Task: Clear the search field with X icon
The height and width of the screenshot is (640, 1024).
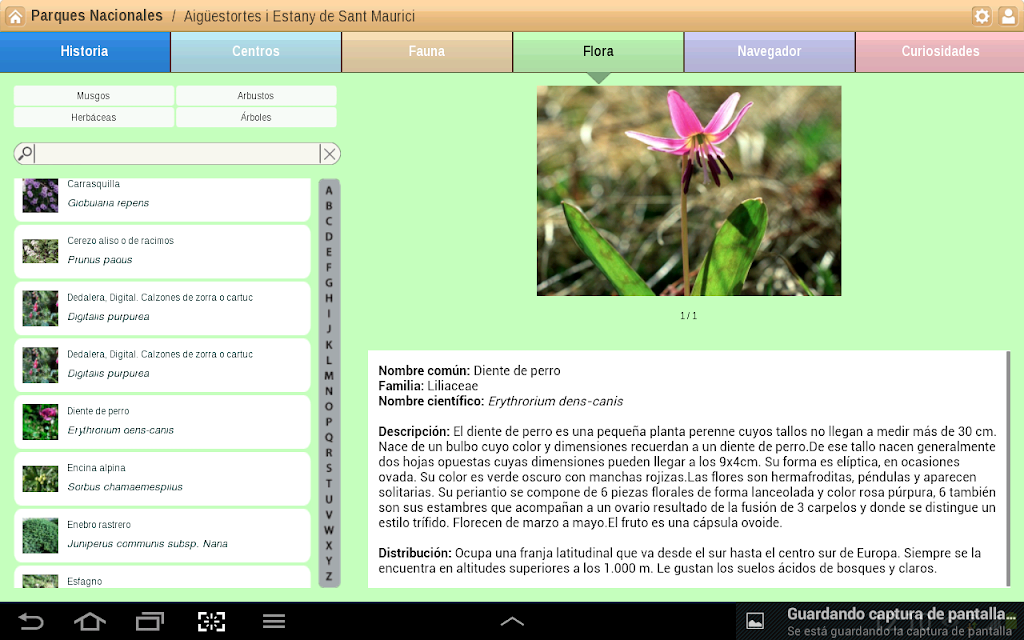Action: (329, 154)
